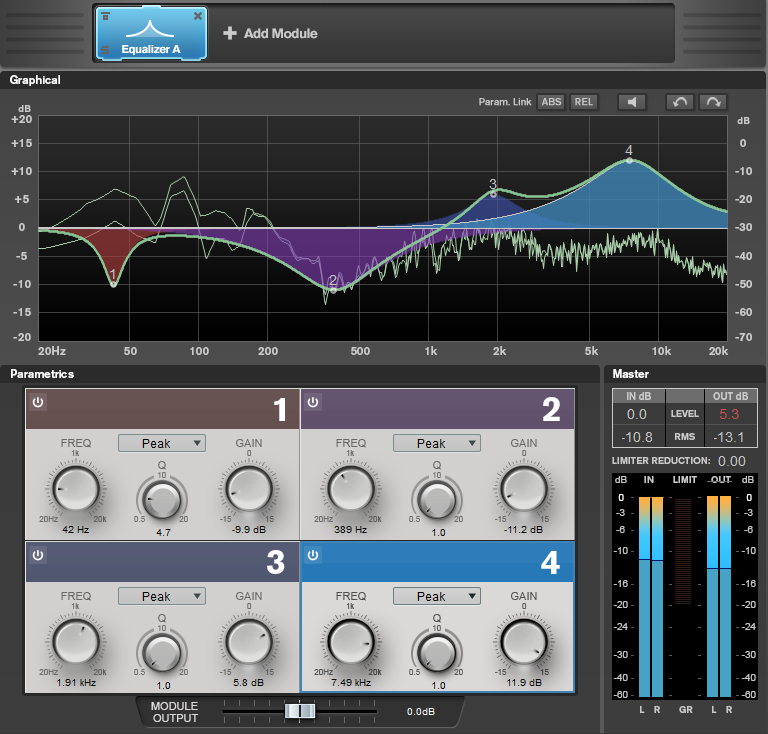This screenshot has height=734, width=768.
Task: Click band 4 Q knob
Action: click(437, 653)
